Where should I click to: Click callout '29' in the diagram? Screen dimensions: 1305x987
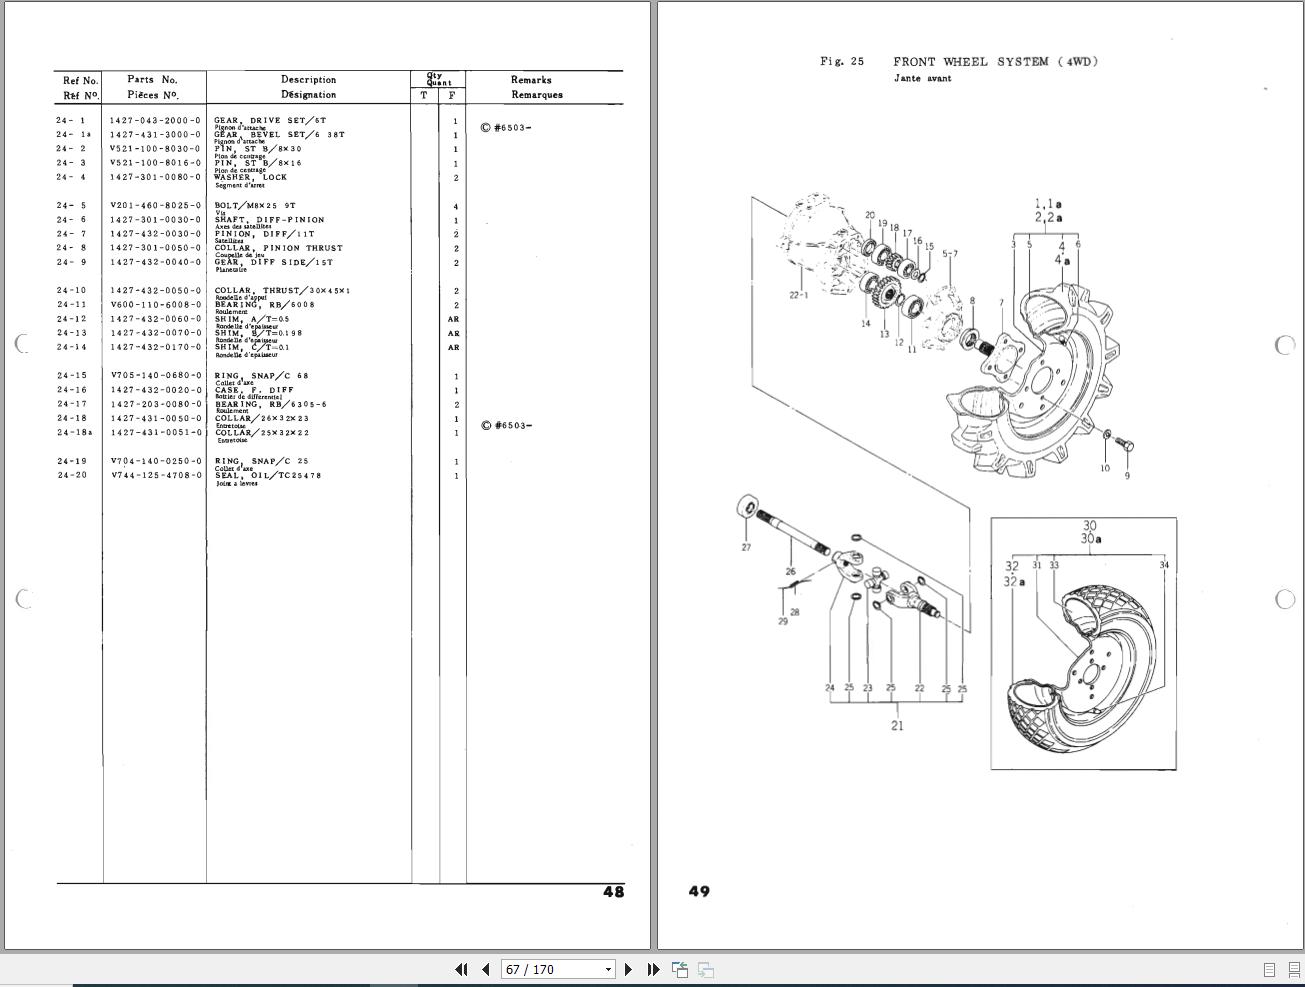[x=782, y=621]
